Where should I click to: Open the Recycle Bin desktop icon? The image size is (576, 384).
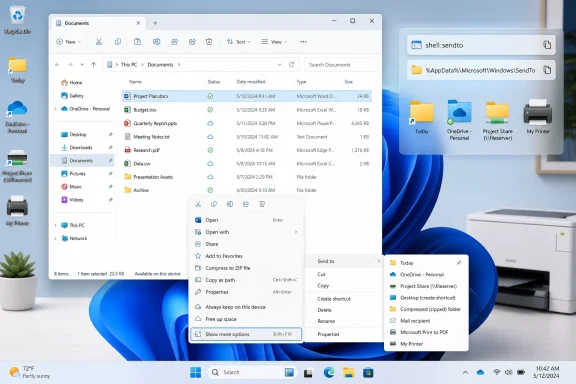coord(17,20)
